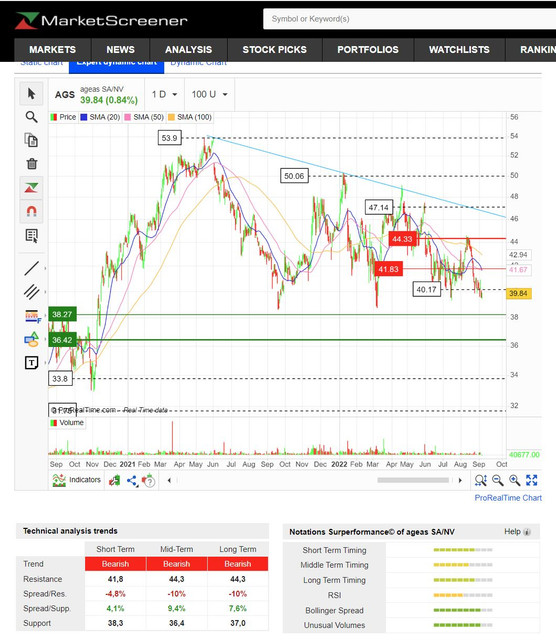The image size is (556, 640).
Task: Click the fullscreen expand icon
Action: tap(532, 480)
